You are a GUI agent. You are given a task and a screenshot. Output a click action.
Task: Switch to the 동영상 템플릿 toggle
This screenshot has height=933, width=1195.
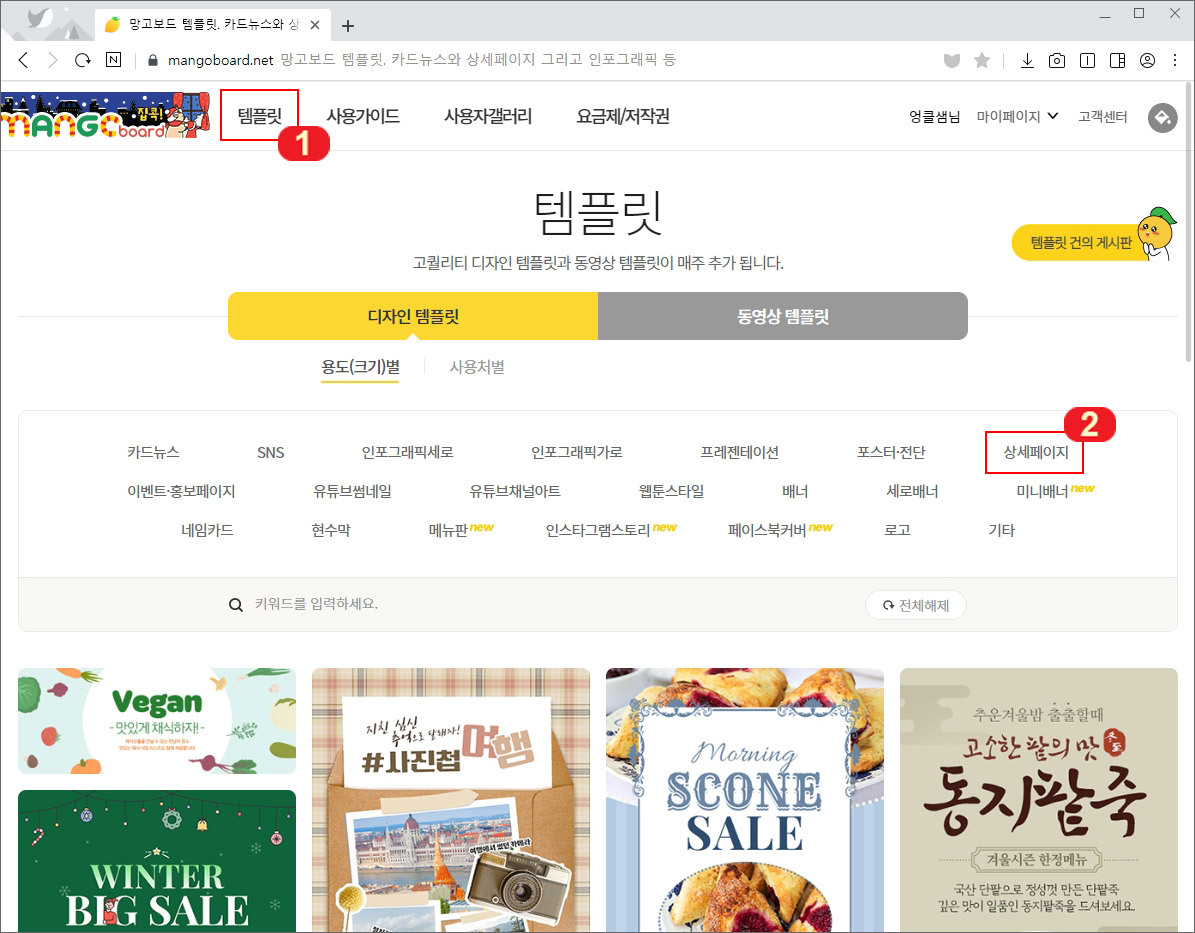(x=782, y=315)
